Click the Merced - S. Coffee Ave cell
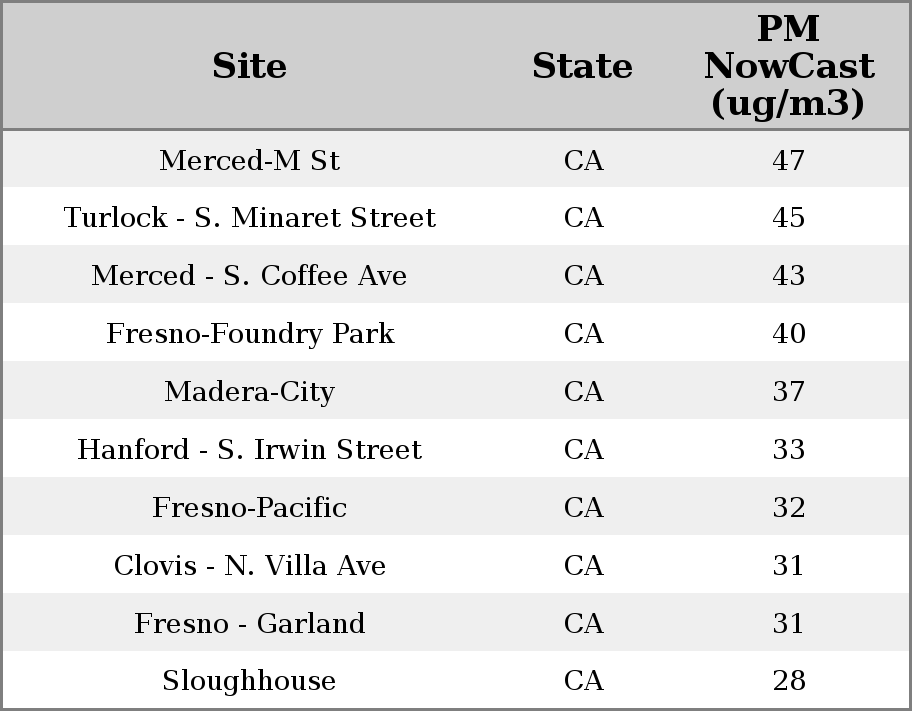Image resolution: width=912 pixels, height=711 pixels. (x=250, y=276)
